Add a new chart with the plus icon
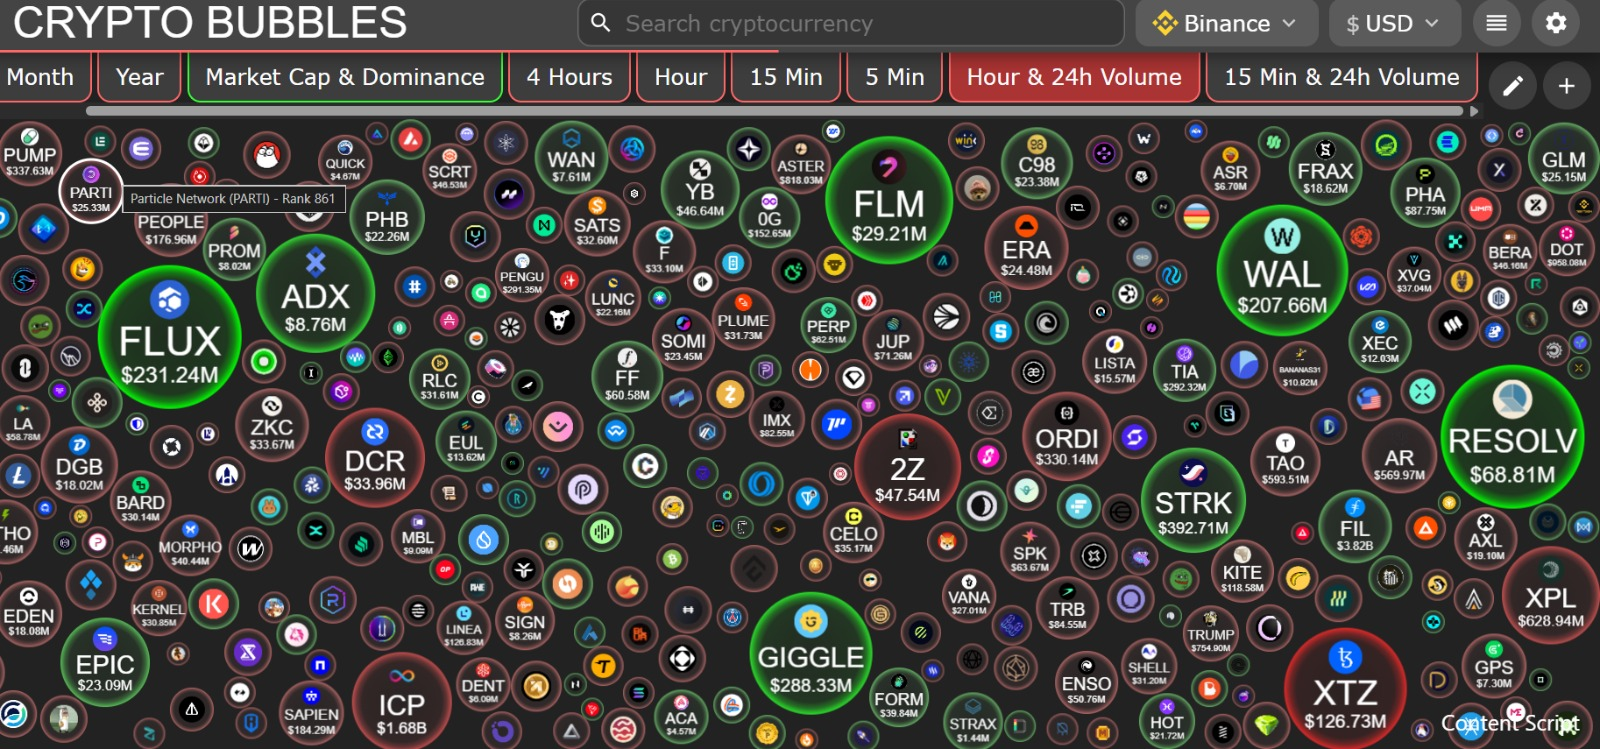The image size is (1600, 749). [x=1567, y=87]
